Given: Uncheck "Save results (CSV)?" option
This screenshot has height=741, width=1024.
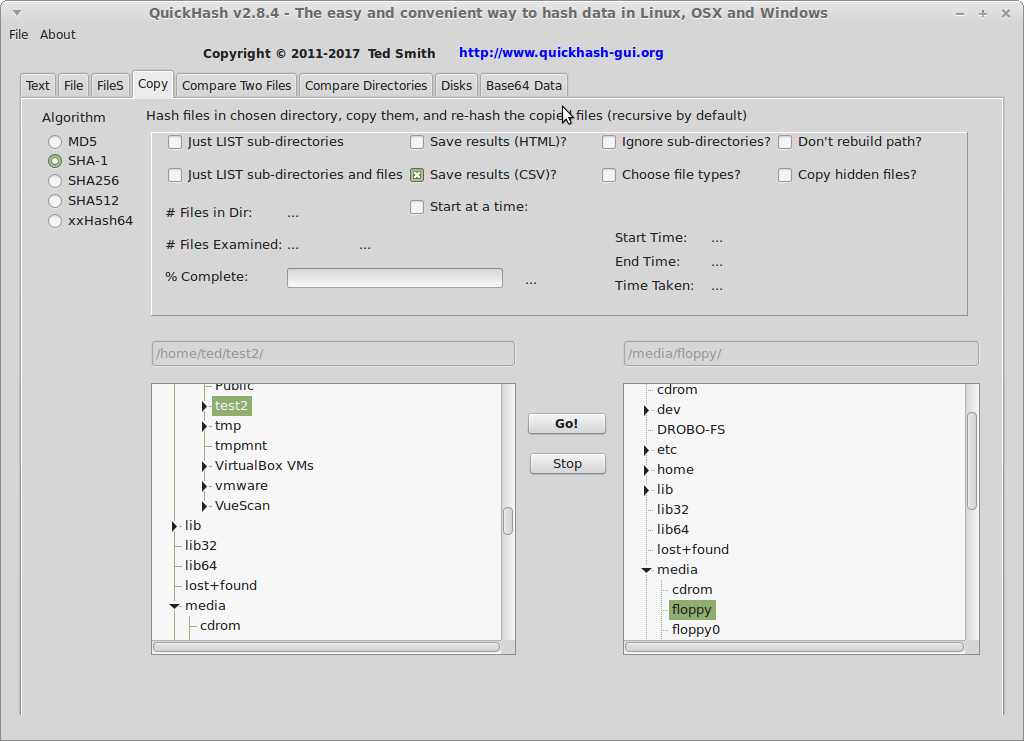Looking at the screenshot, I should (x=416, y=174).
